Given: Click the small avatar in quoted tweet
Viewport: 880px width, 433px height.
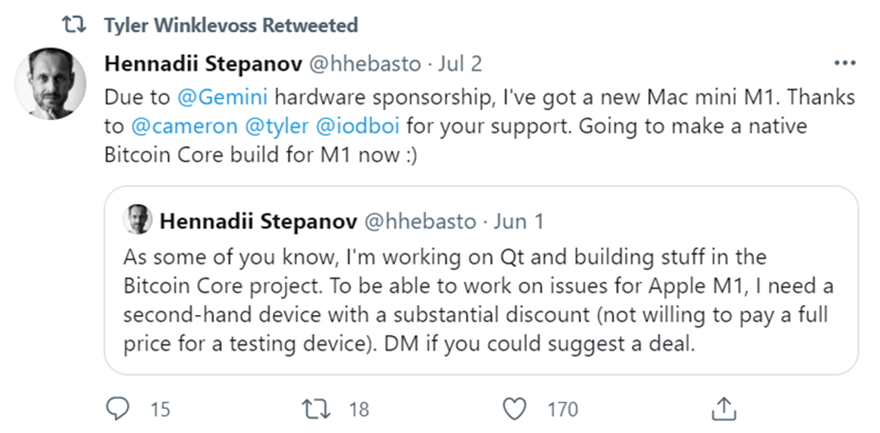Looking at the screenshot, I should tap(138, 219).
